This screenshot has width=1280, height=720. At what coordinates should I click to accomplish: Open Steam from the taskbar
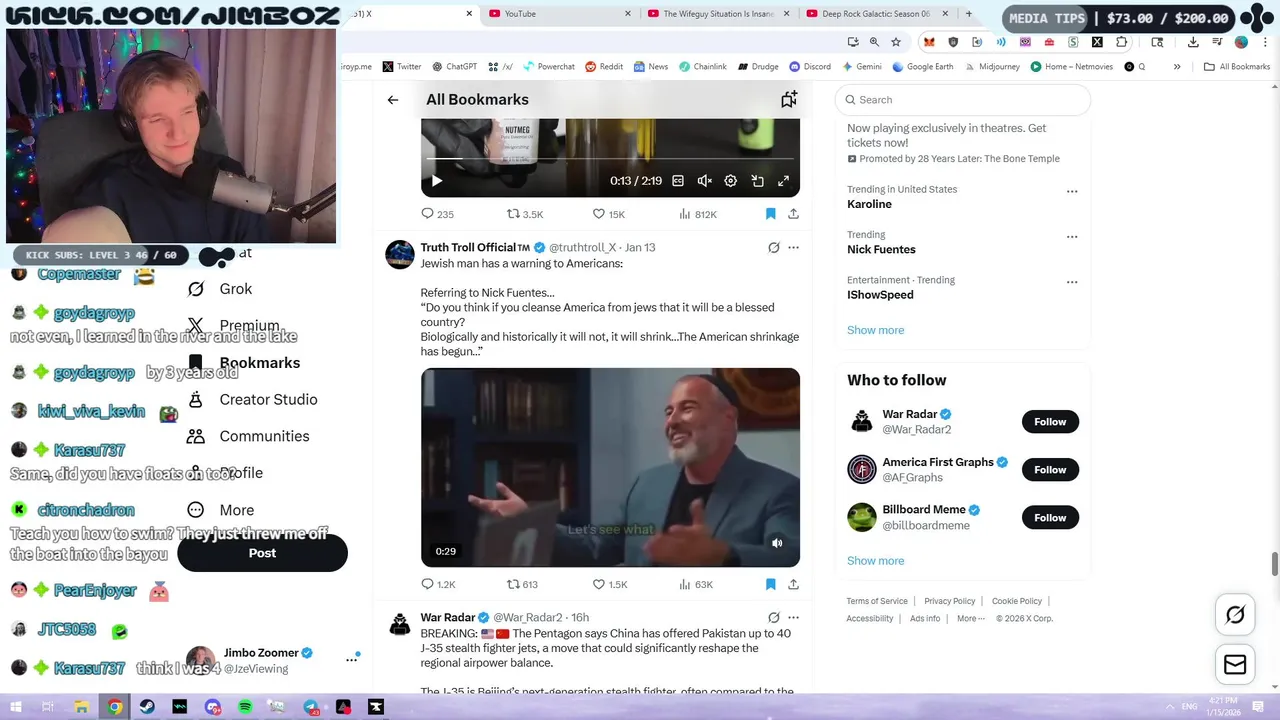point(148,707)
